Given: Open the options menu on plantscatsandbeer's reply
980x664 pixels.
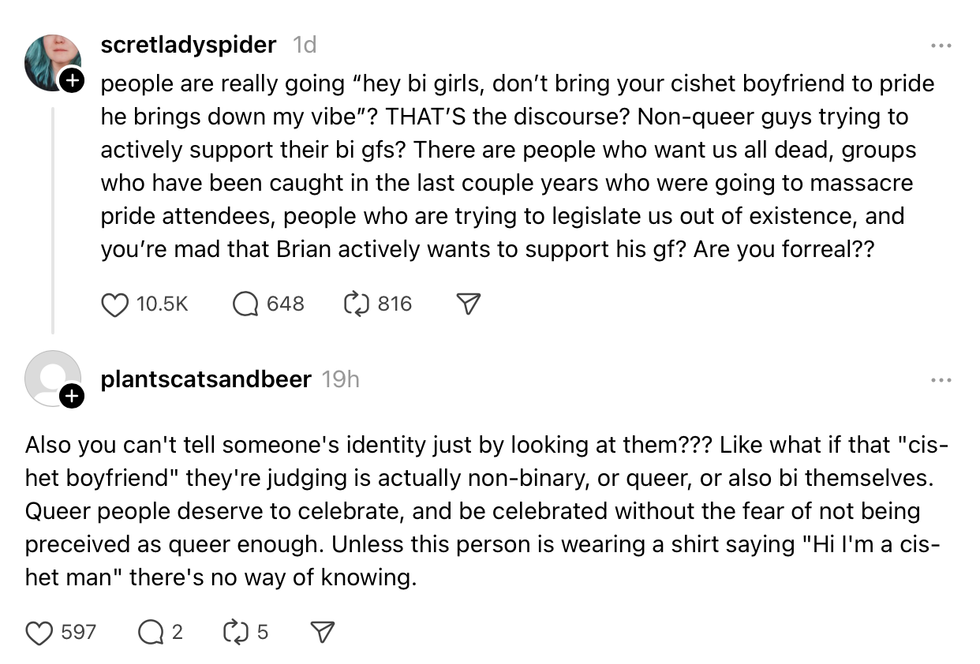Looking at the screenshot, I should point(940,379).
